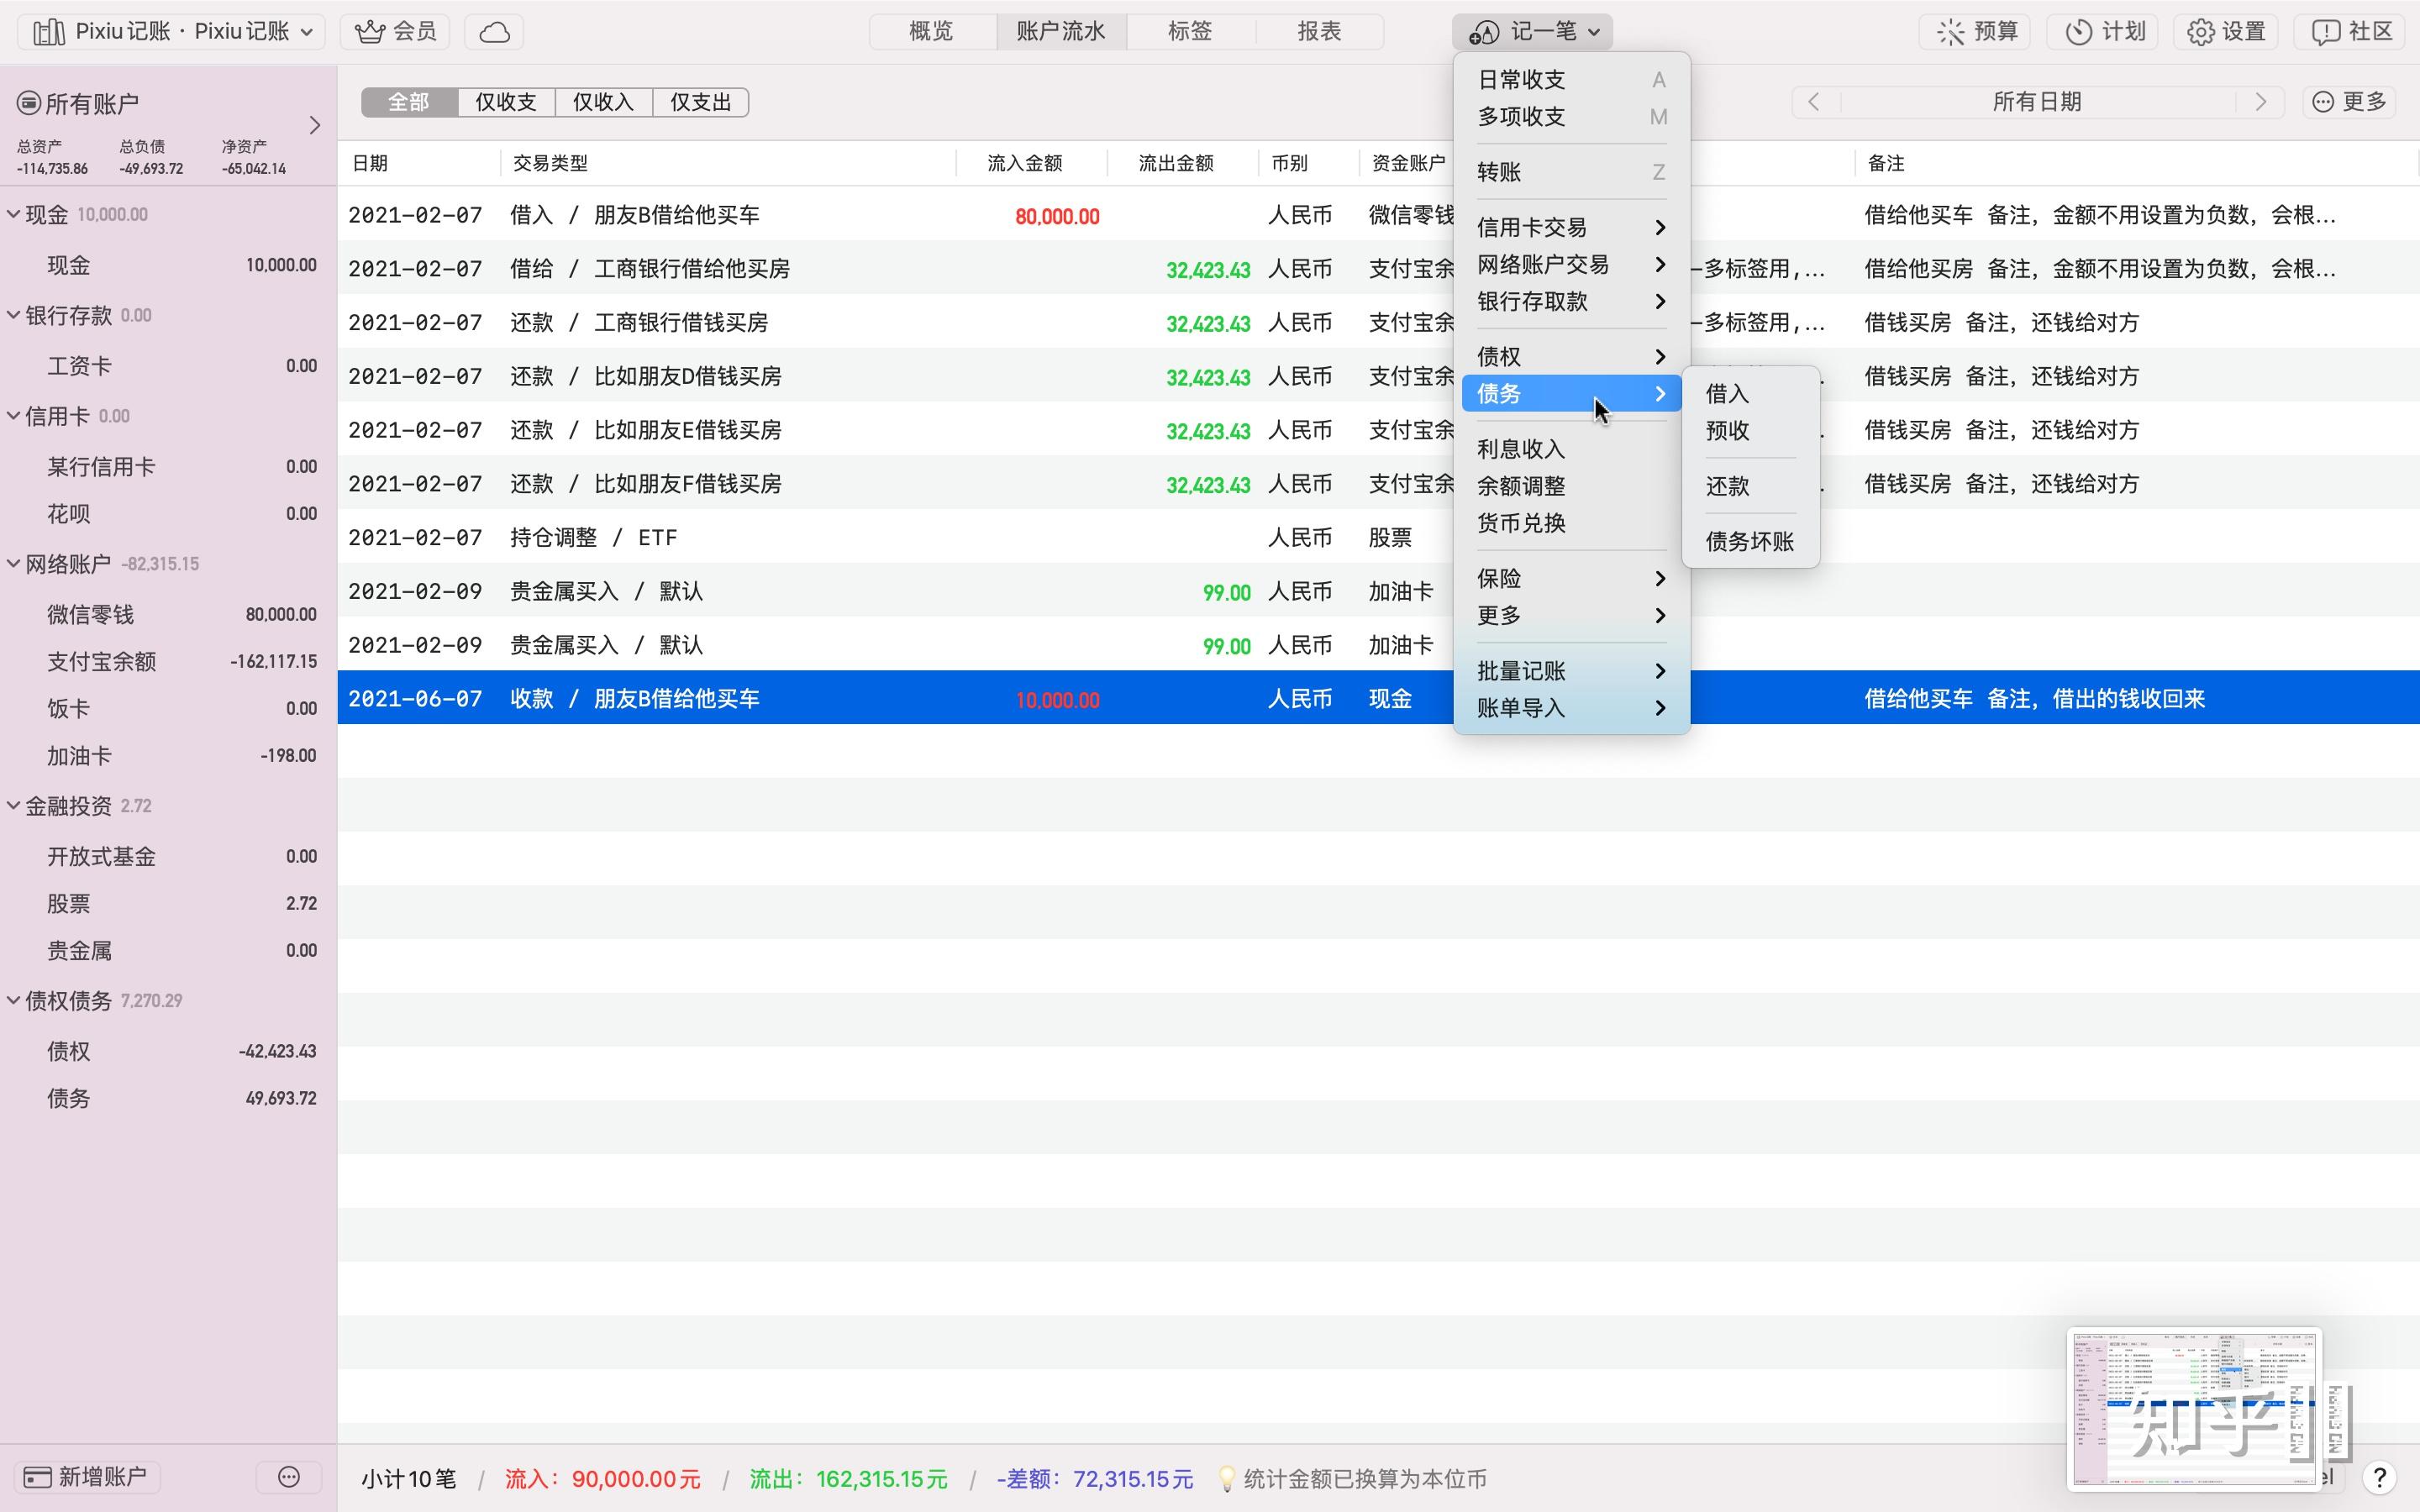Click the screenshot thumbnail preview
The width and height of the screenshot is (2420, 1512).
[x=2194, y=1408]
